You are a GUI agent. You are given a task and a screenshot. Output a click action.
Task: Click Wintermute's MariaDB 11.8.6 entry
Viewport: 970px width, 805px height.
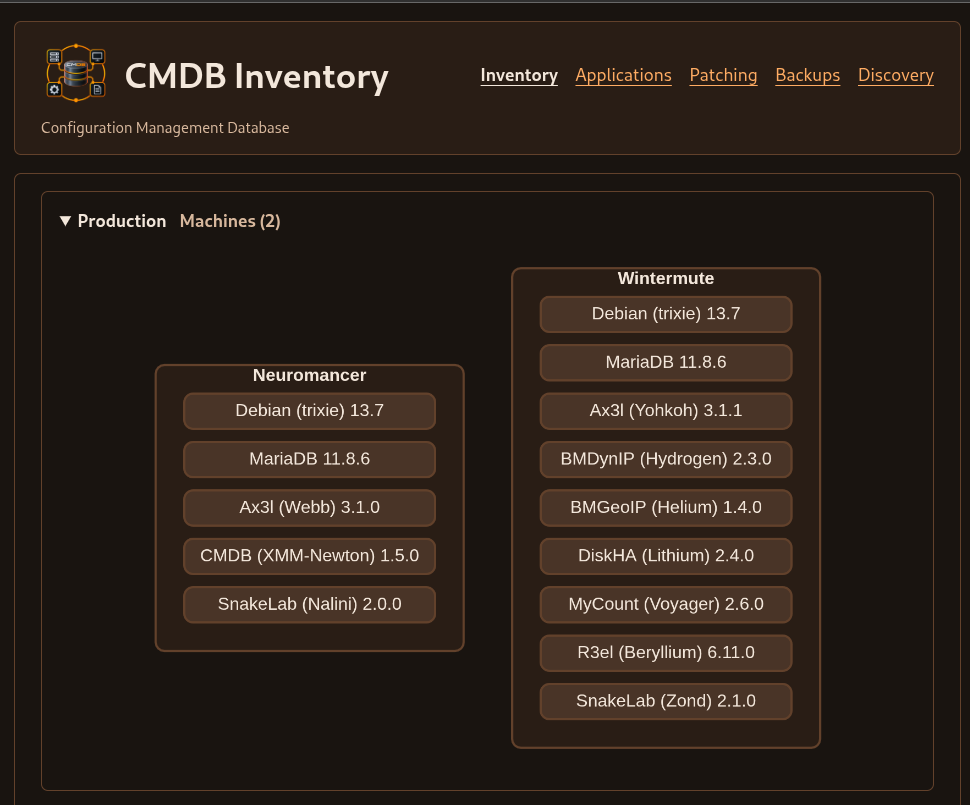pyautogui.click(x=666, y=363)
